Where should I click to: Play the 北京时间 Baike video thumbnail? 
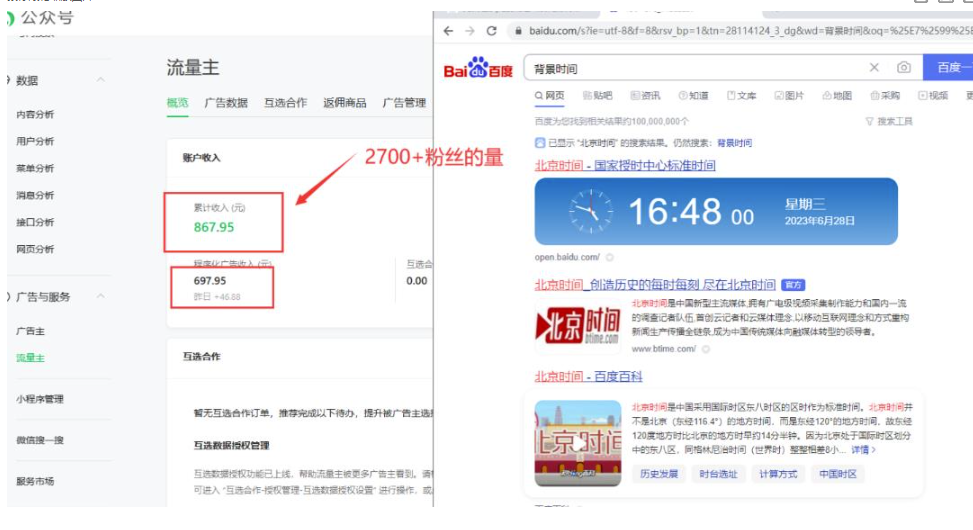point(578,443)
